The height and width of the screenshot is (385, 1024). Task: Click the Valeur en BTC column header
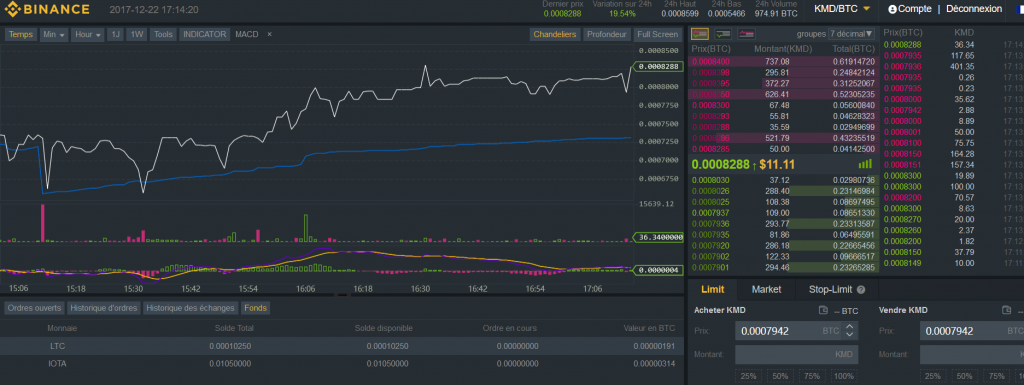pyautogui.click(x=649, y=328)
